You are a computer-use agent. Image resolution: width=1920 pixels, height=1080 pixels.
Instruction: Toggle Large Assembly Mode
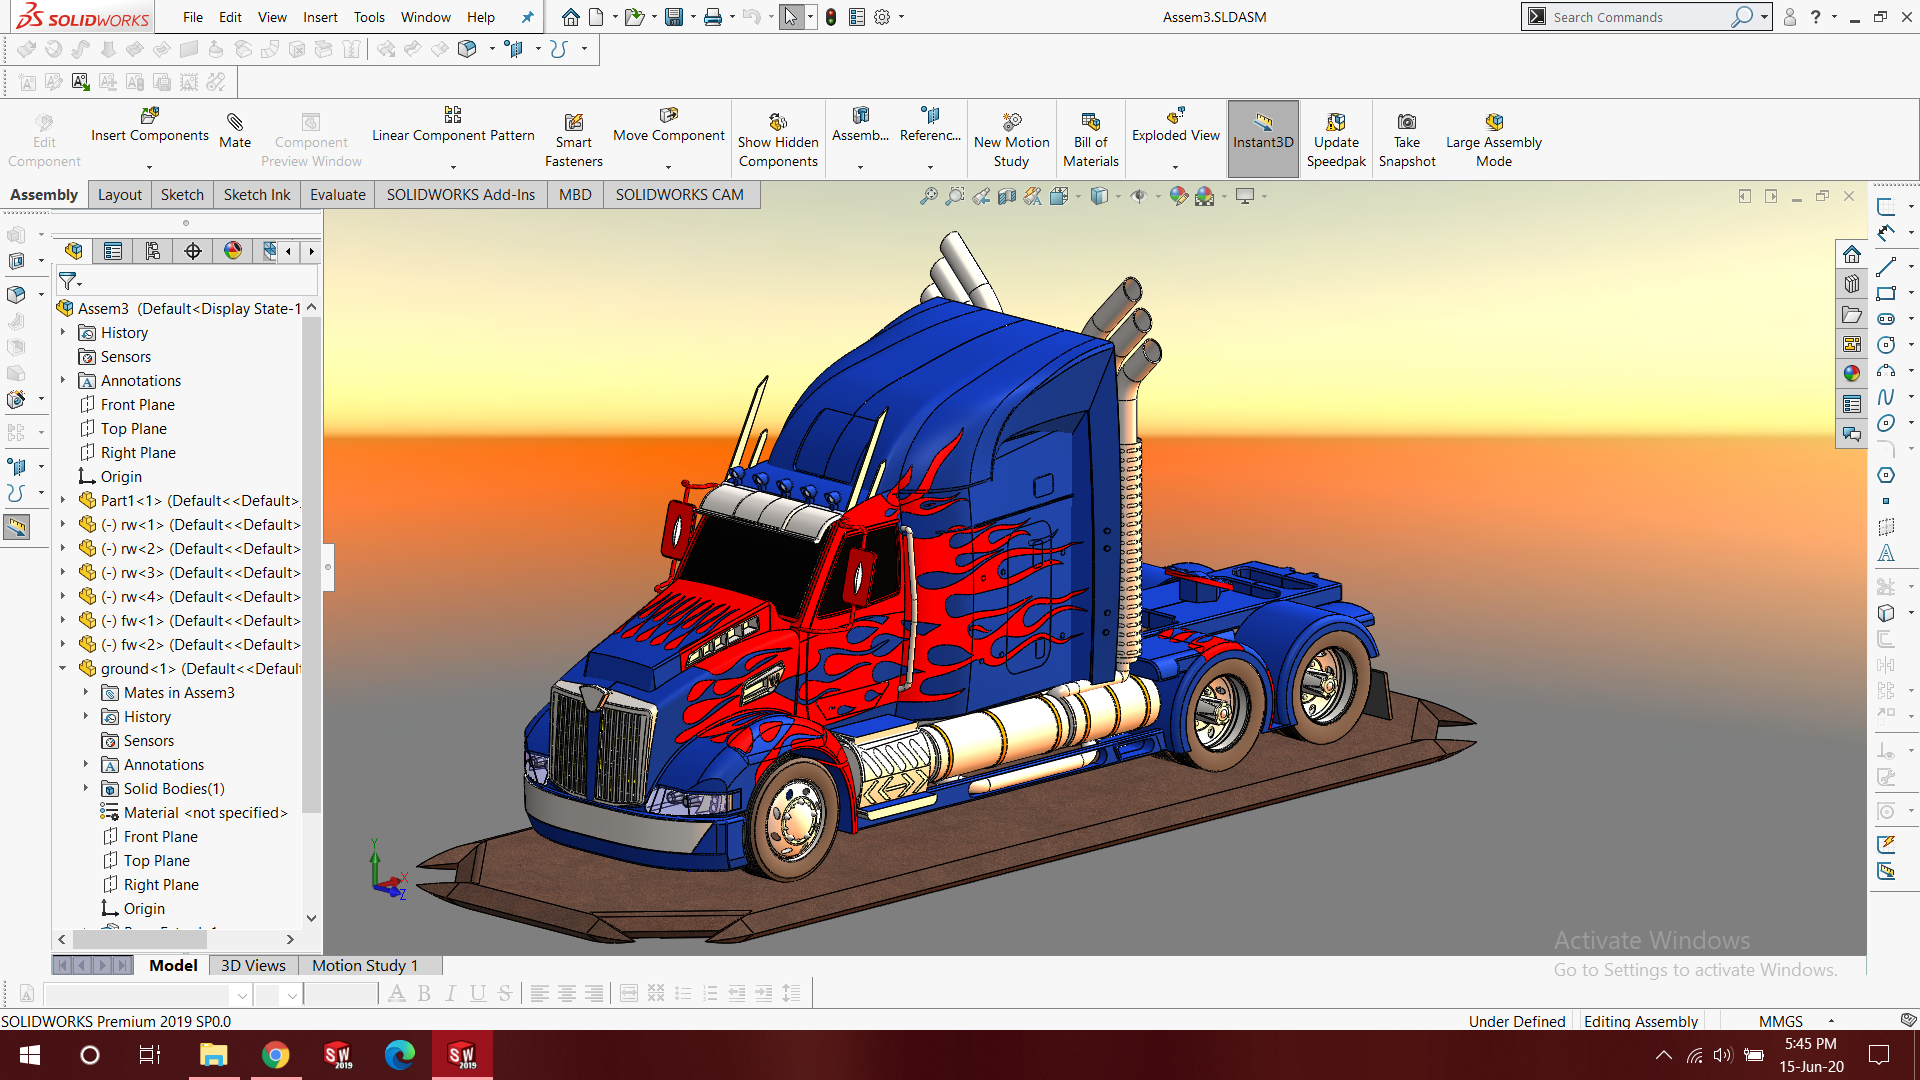tap(1493, 140)
